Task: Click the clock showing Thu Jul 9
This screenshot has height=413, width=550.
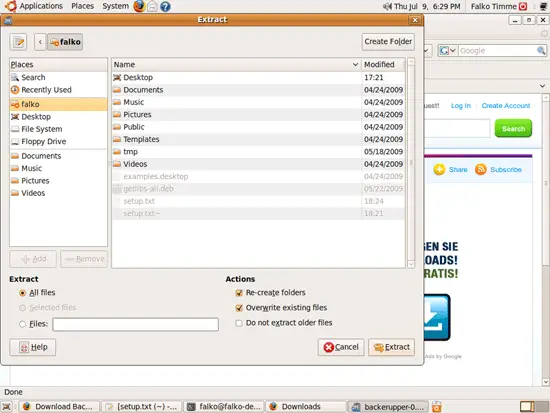Action: (427, 6)
